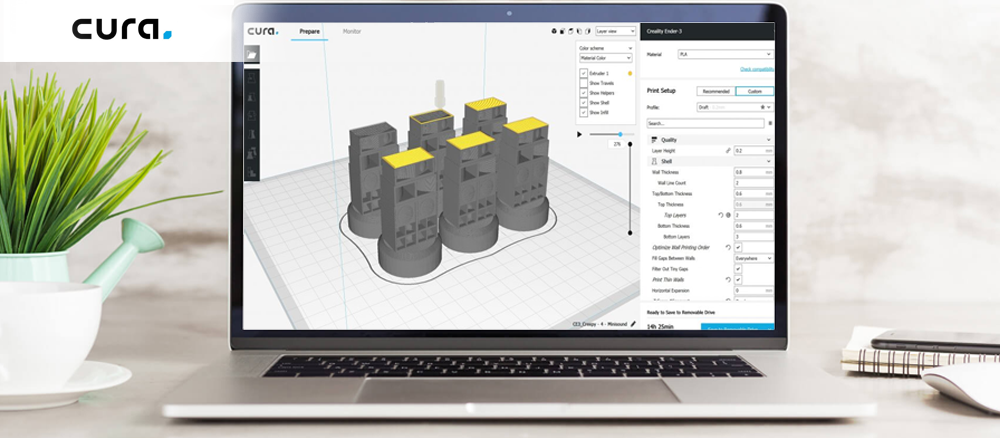This screenshot has height=438, width=1000.
Task: Click the Extruder 1 yellow color dot
Action: click(x=630, y=73)
